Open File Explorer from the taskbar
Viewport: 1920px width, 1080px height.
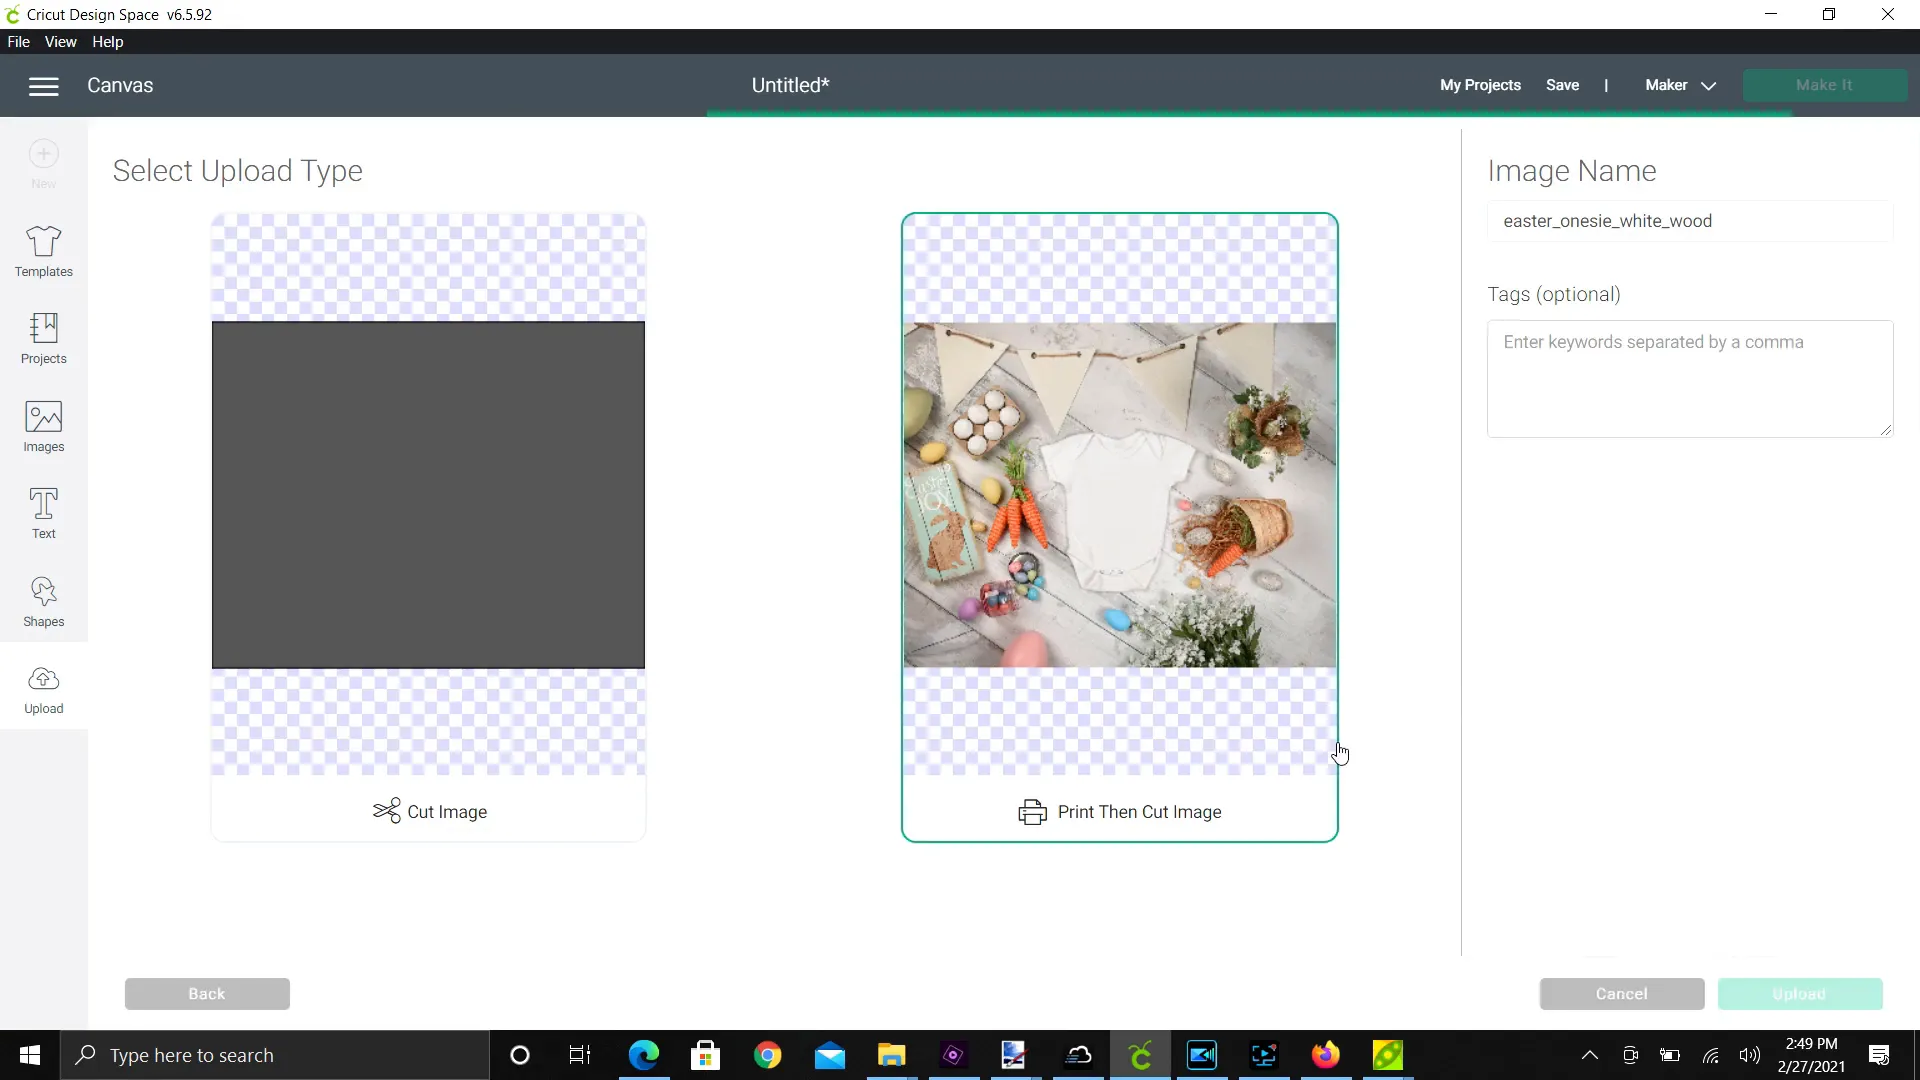(x=891, y=1055)
